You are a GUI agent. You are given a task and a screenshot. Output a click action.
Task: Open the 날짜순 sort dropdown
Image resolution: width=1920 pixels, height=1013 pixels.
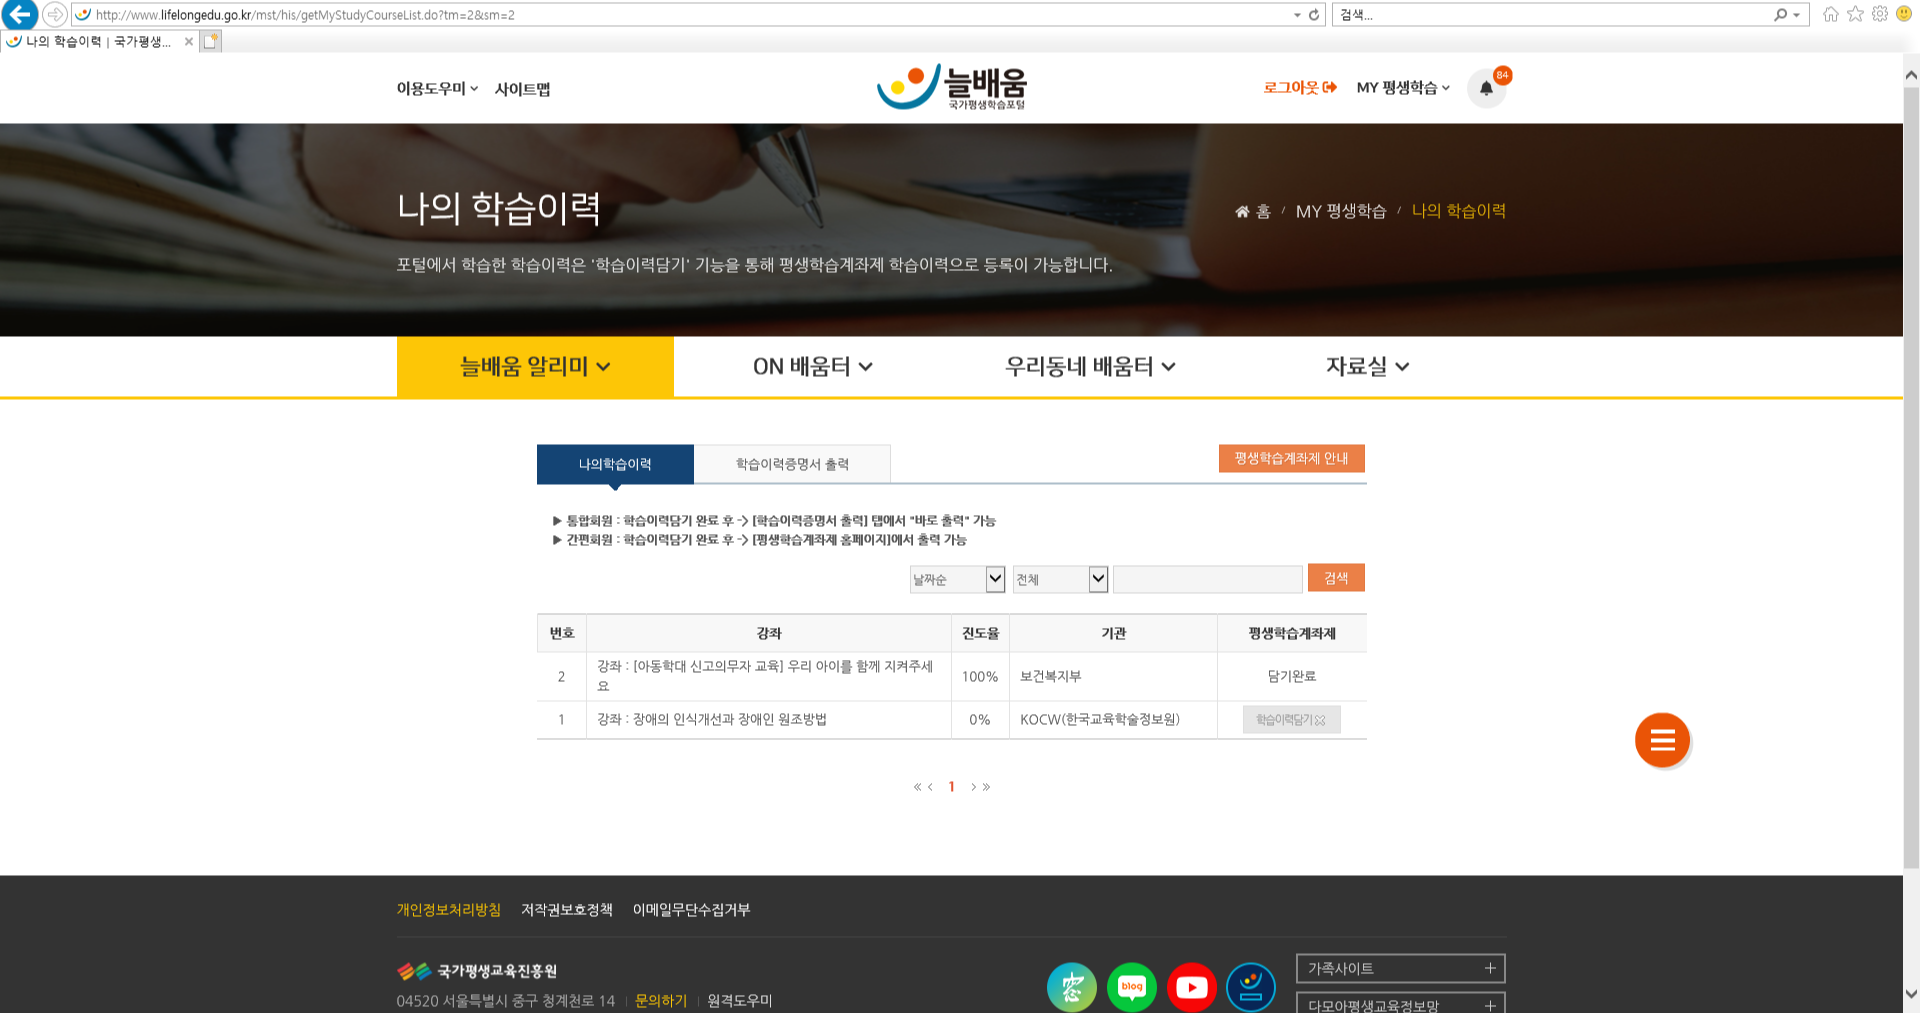coord(957,579)
